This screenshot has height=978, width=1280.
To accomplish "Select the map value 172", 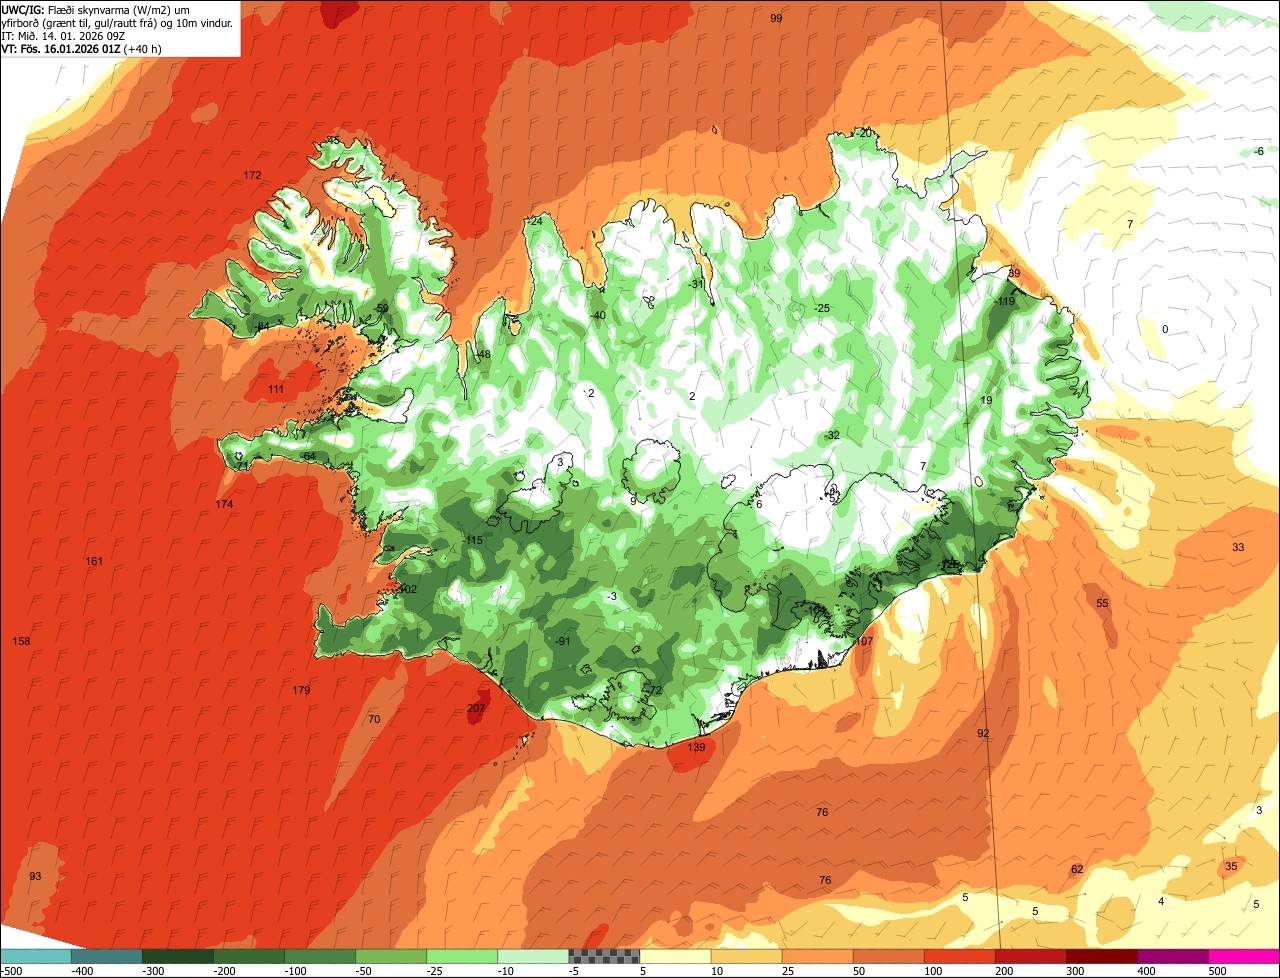I will click(x=252, y=175).
